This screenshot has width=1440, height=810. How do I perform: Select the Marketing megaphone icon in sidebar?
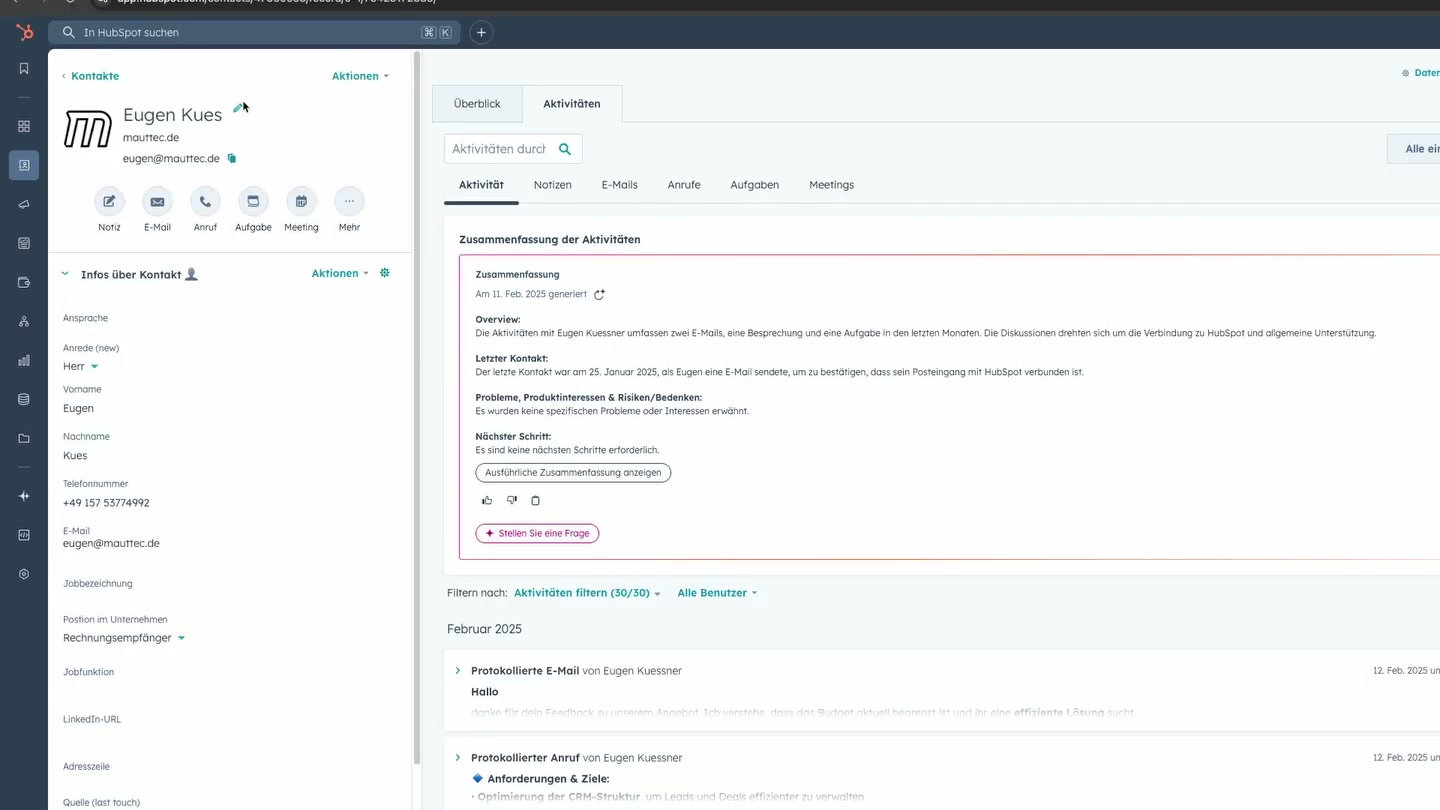click(23, 204)
